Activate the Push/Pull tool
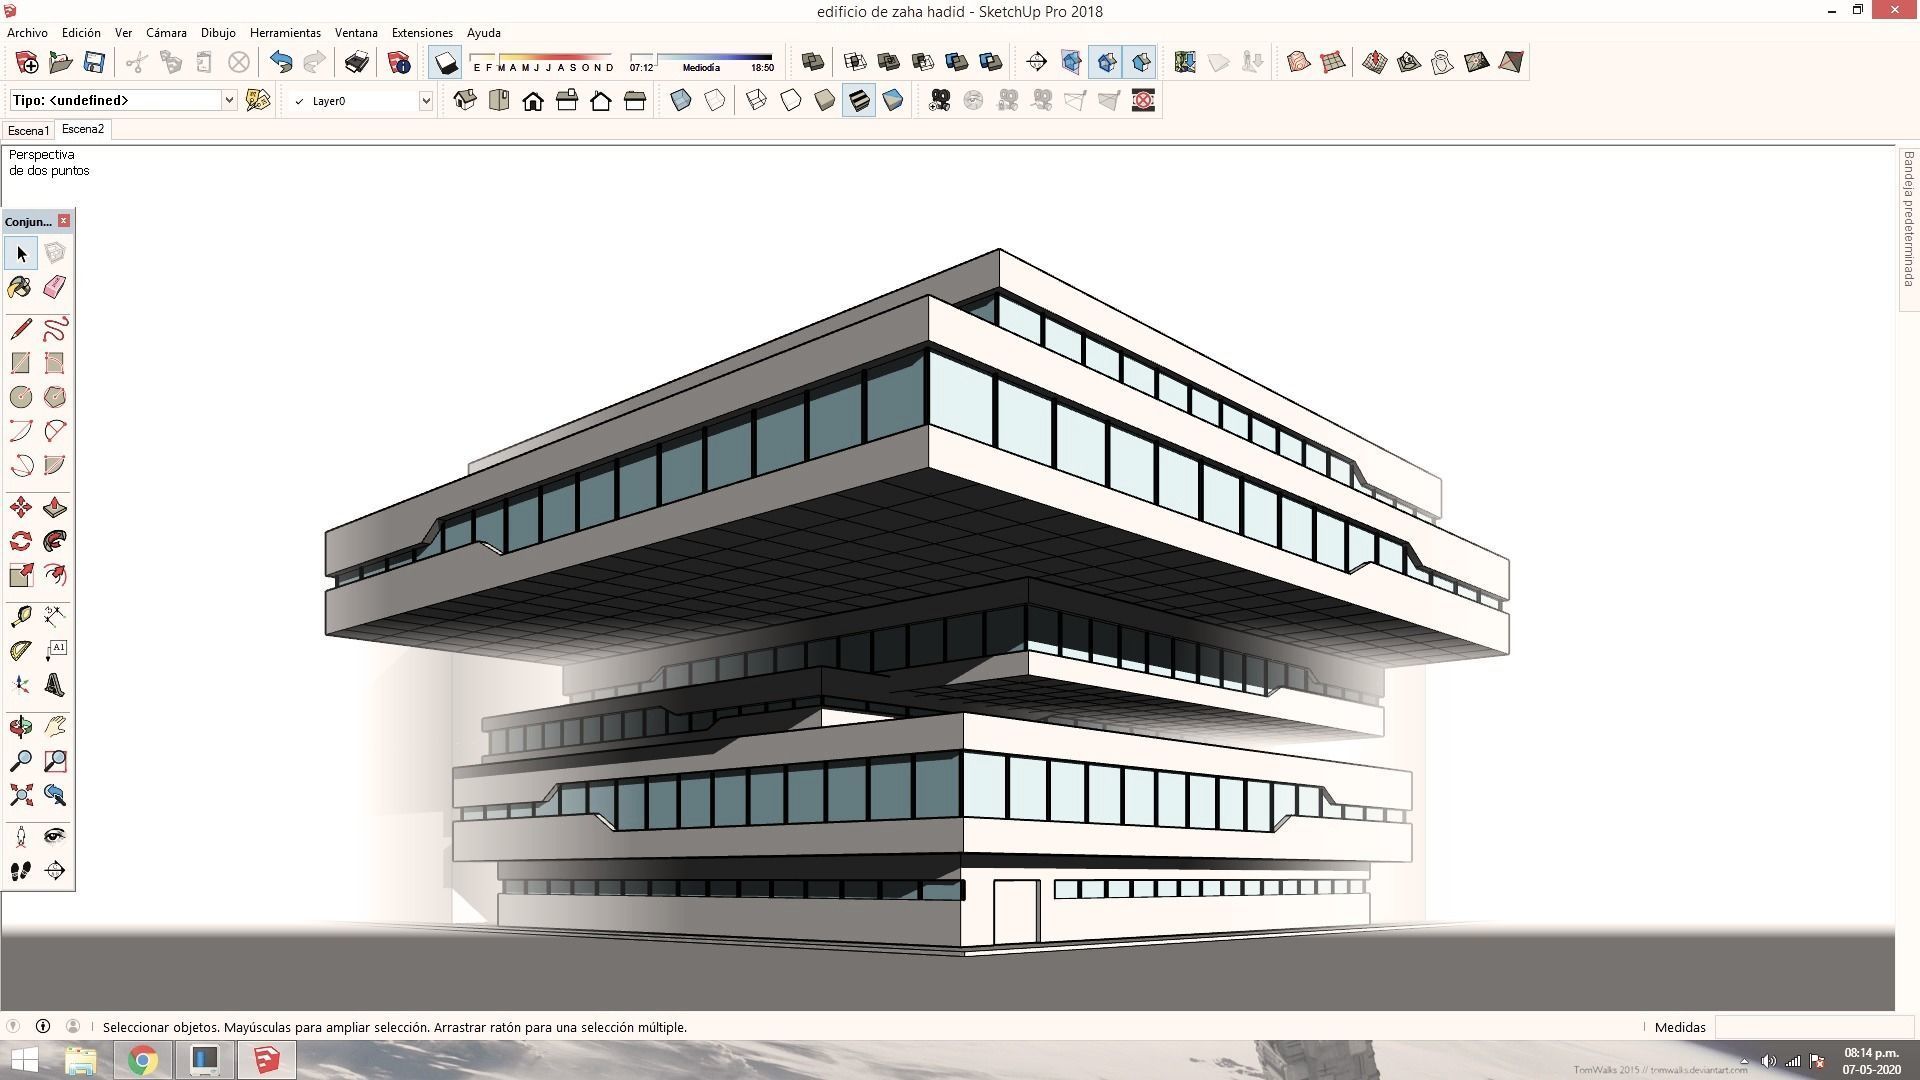 (x=55, y=508)
